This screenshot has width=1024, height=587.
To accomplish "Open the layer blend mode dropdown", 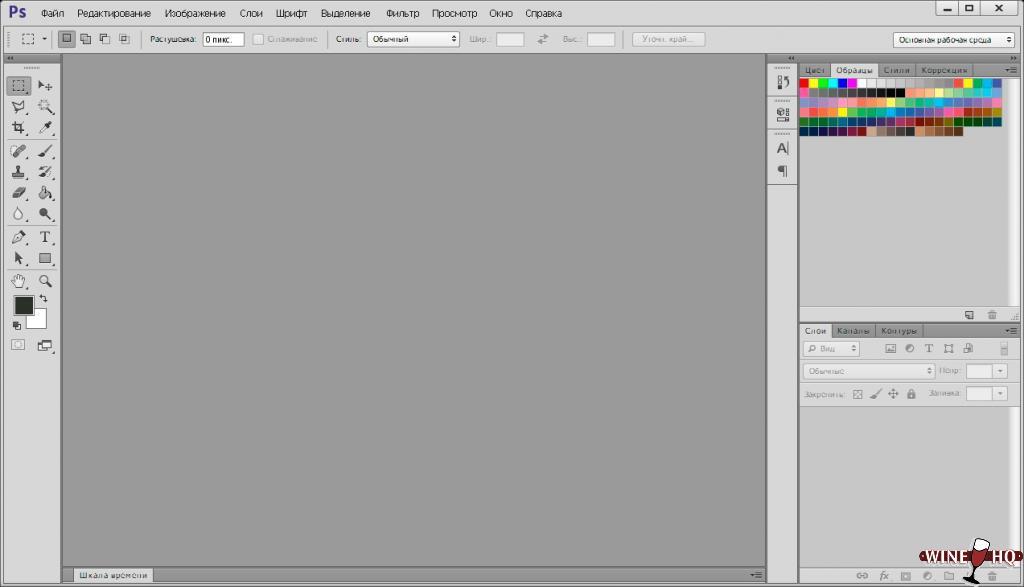I will [x=866, y=370].
